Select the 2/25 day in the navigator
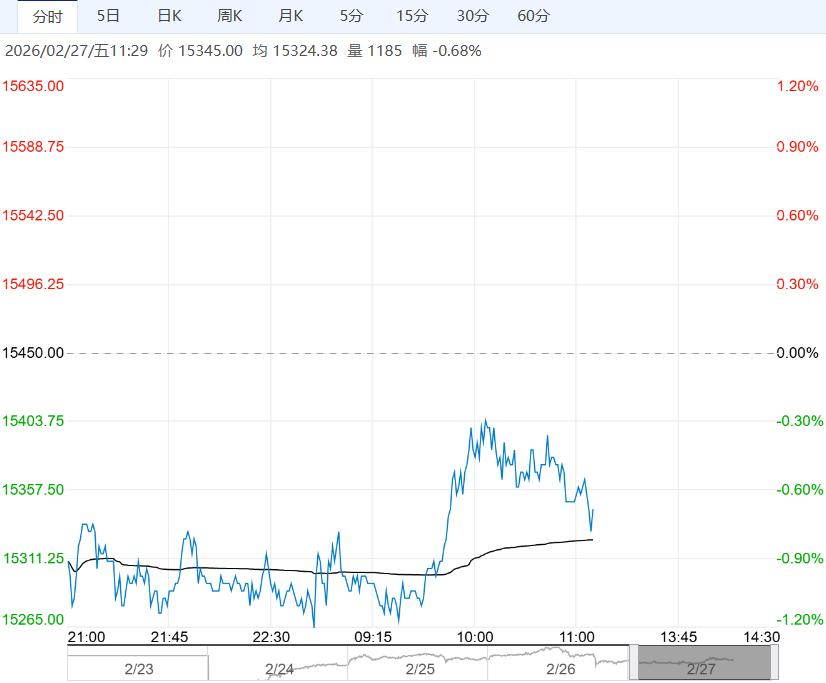826x683 pixels. click(420, 669)
